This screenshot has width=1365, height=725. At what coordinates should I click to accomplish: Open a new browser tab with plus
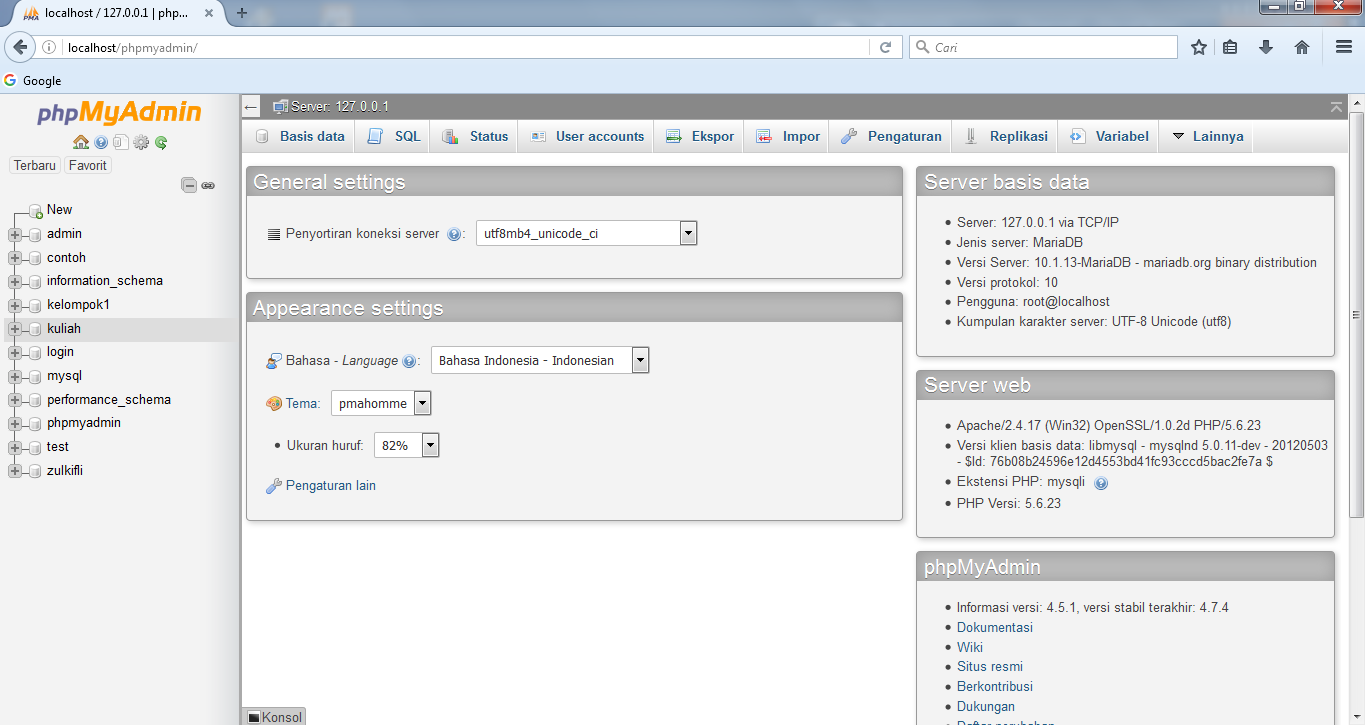[242, 13]
